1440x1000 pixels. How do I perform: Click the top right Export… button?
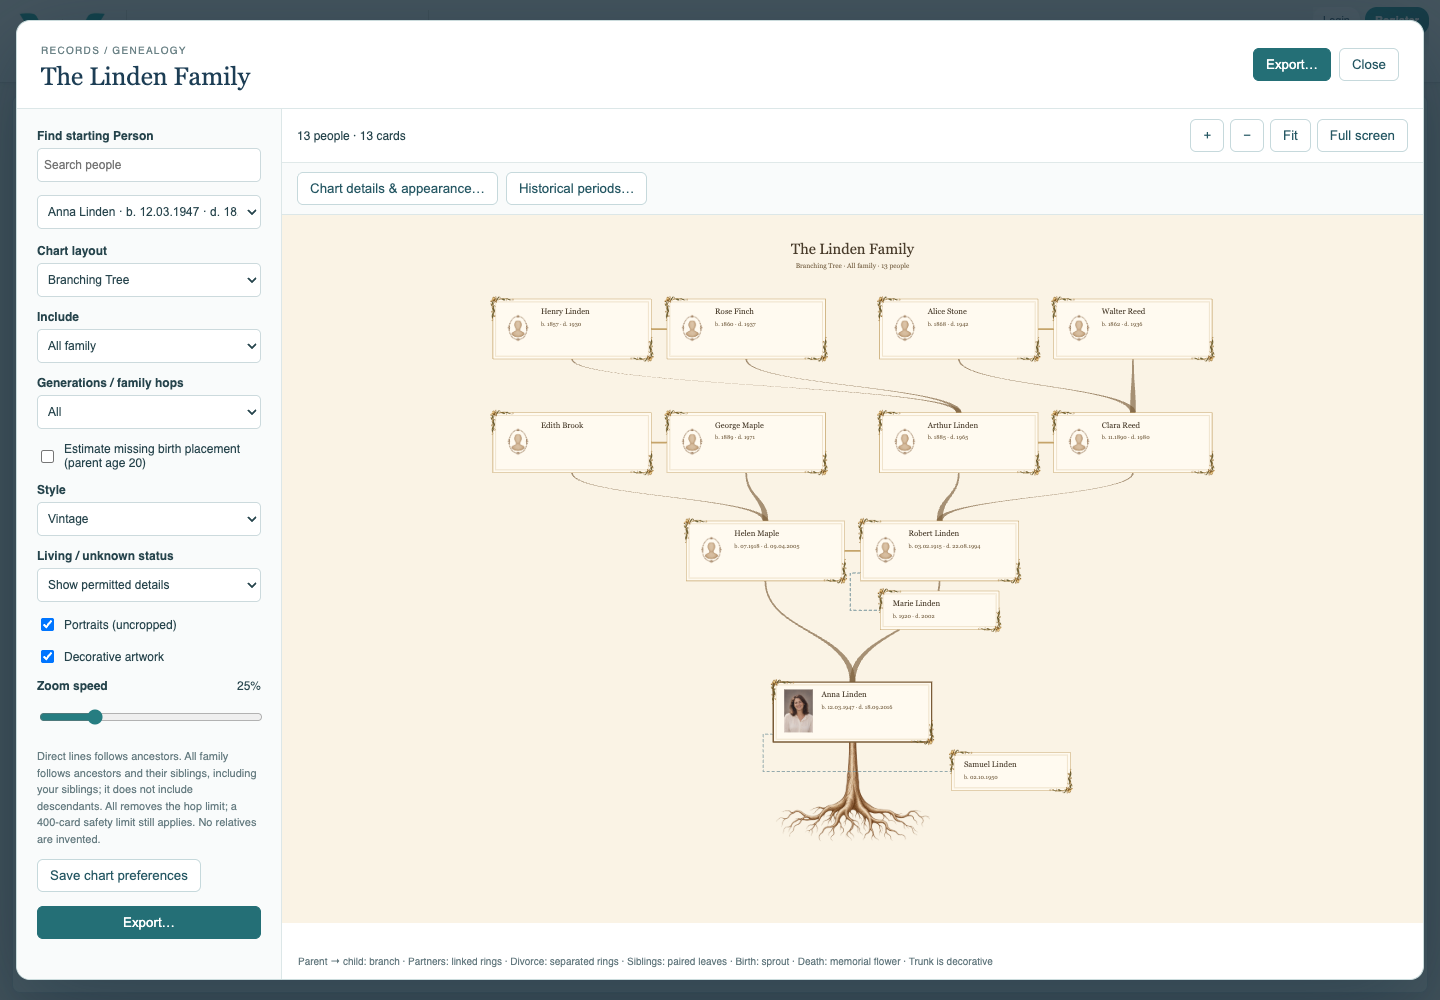coord(1292,65)
